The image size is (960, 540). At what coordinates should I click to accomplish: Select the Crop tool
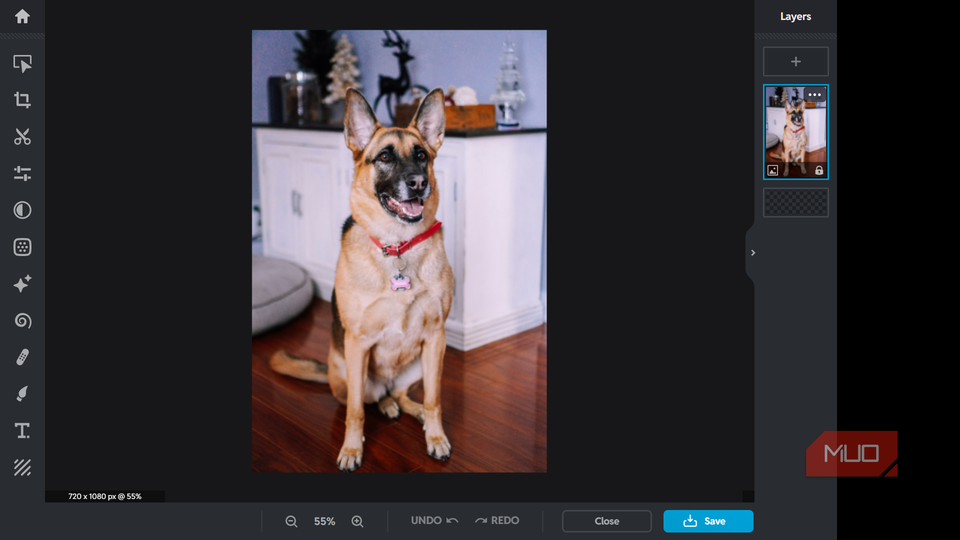pos(23,100)
